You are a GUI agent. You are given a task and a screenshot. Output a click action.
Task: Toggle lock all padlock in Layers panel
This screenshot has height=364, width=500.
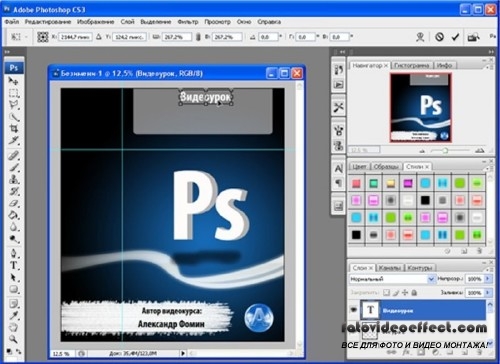tap(414, 293)
